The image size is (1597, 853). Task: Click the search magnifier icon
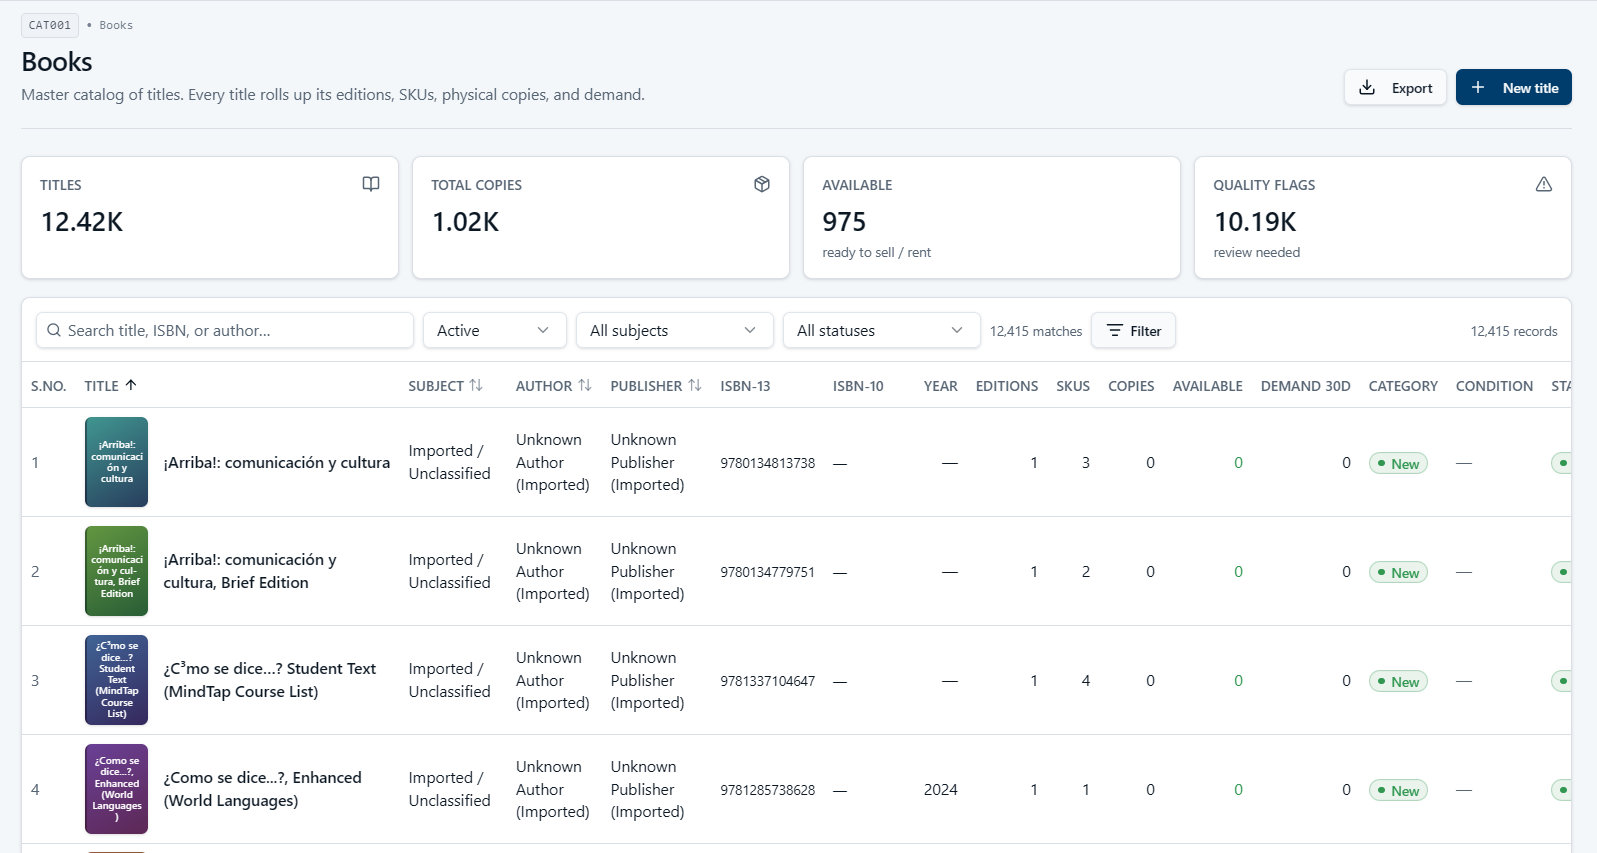54,330
